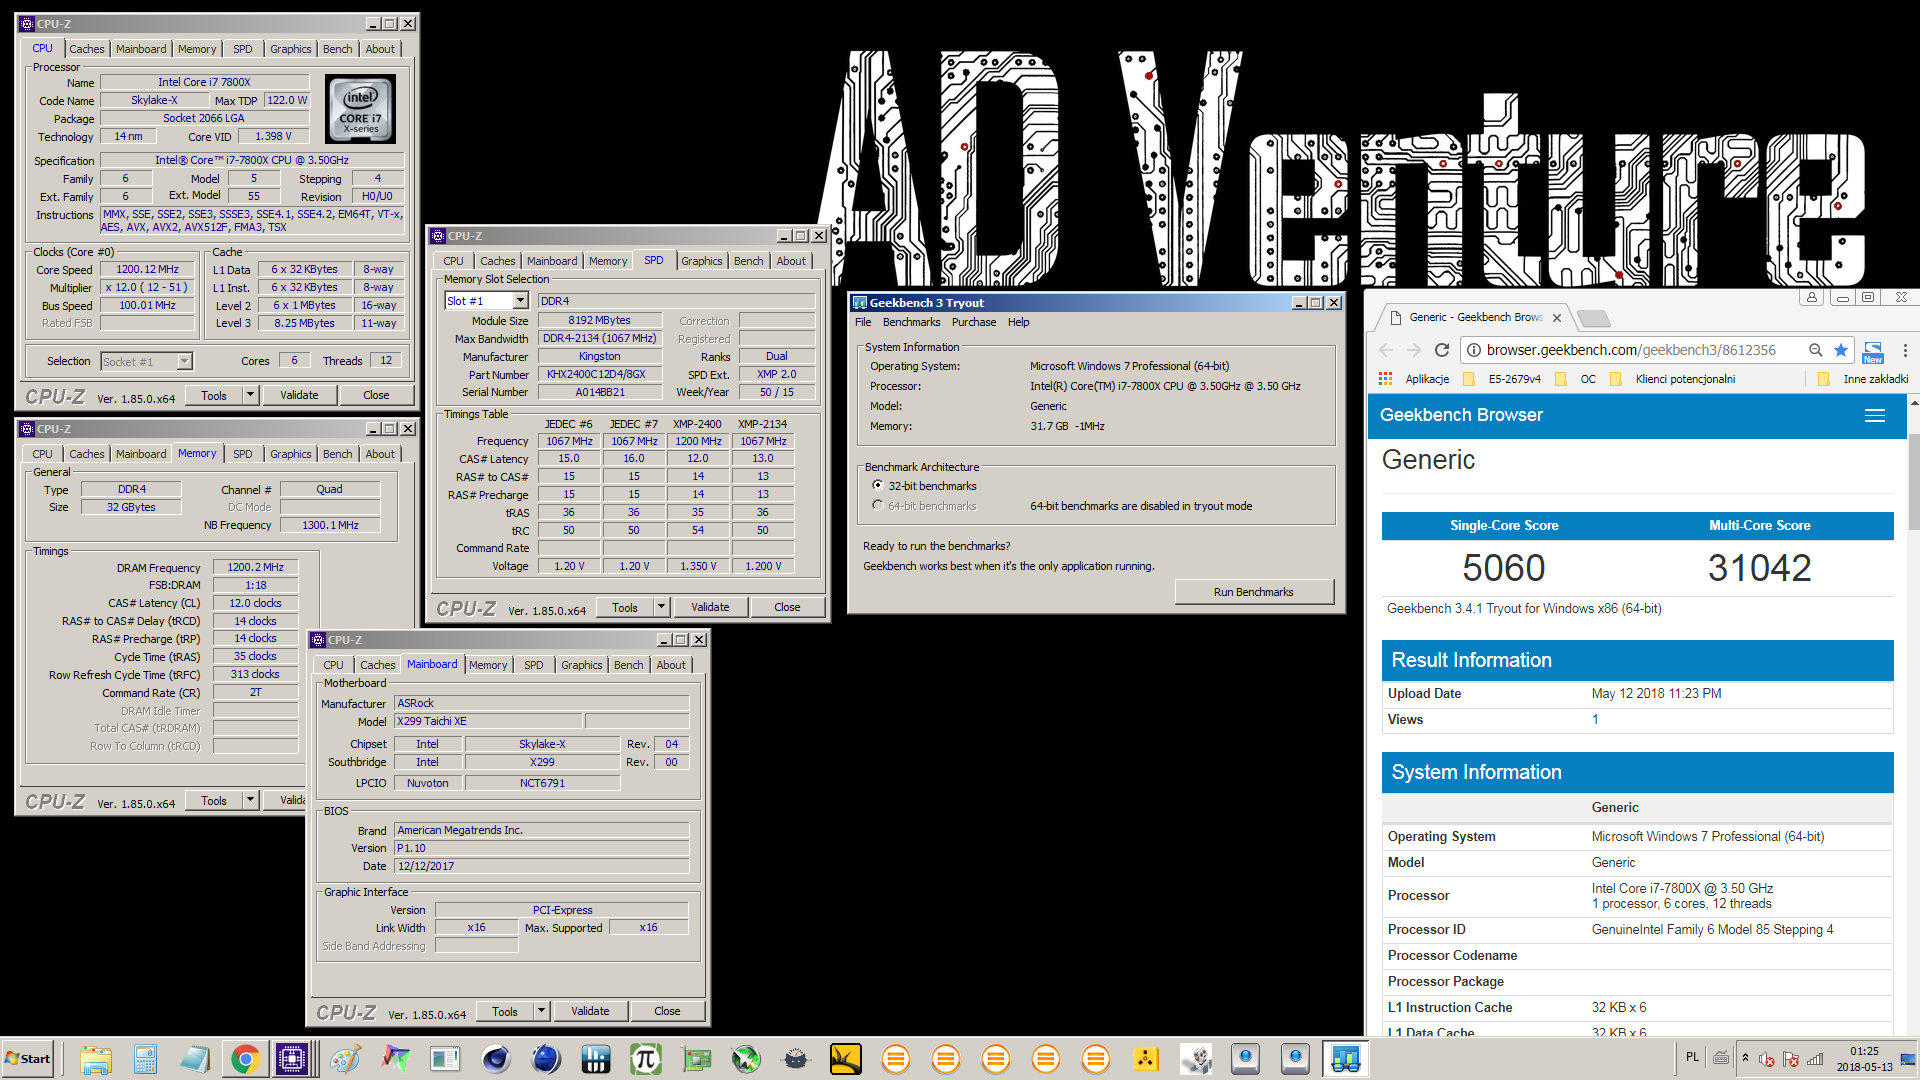View site information icon in address bar

point(1473,350)
